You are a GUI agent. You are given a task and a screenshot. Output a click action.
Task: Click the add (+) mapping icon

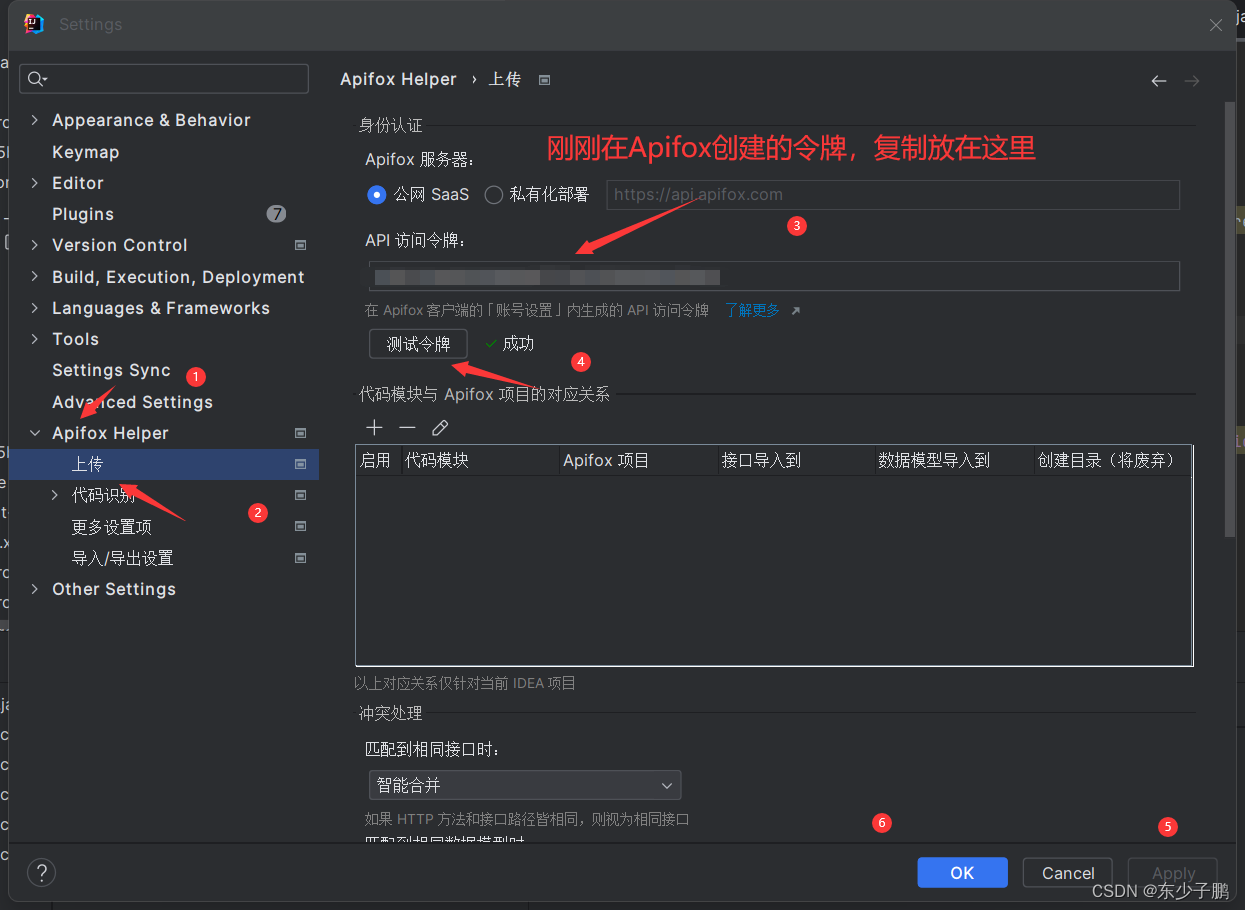pyautogui.click(x=374, y=428)
